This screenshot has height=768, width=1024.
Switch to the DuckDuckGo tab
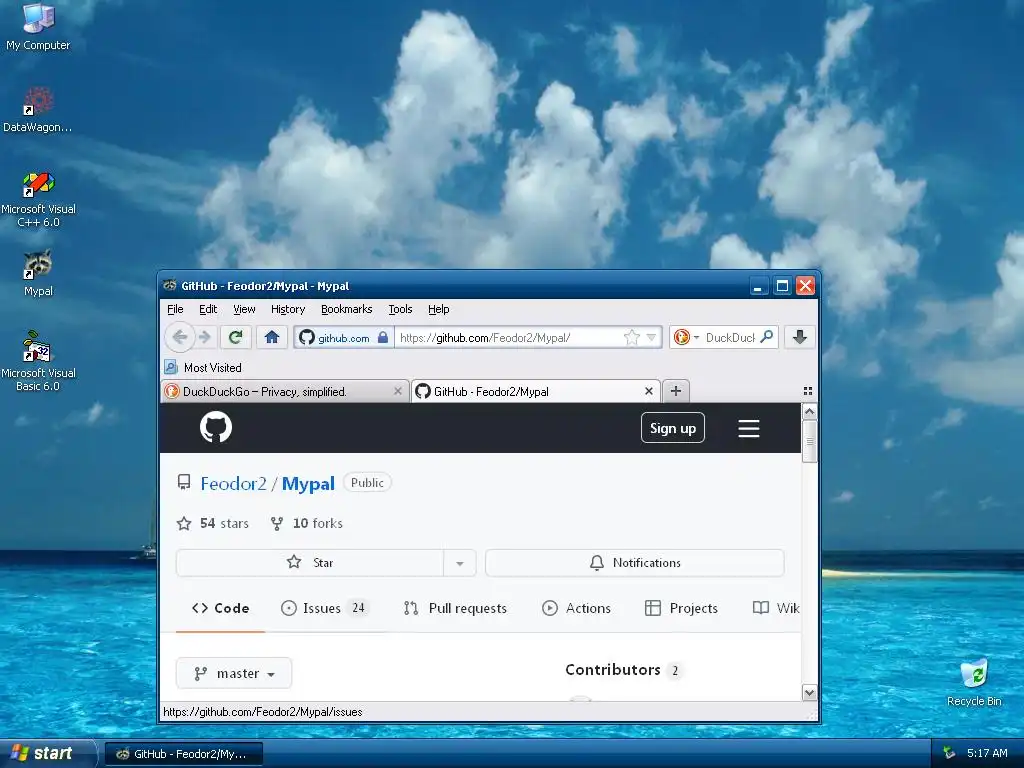(285, 391)
